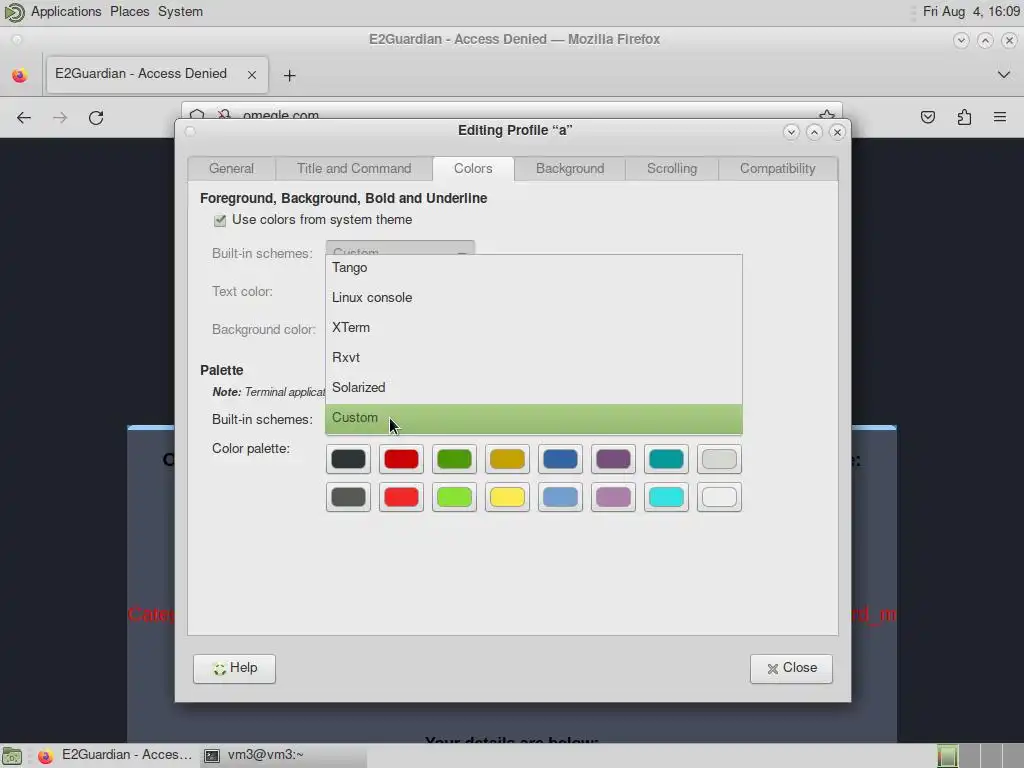Select the Colors tab

pos(473,168)
